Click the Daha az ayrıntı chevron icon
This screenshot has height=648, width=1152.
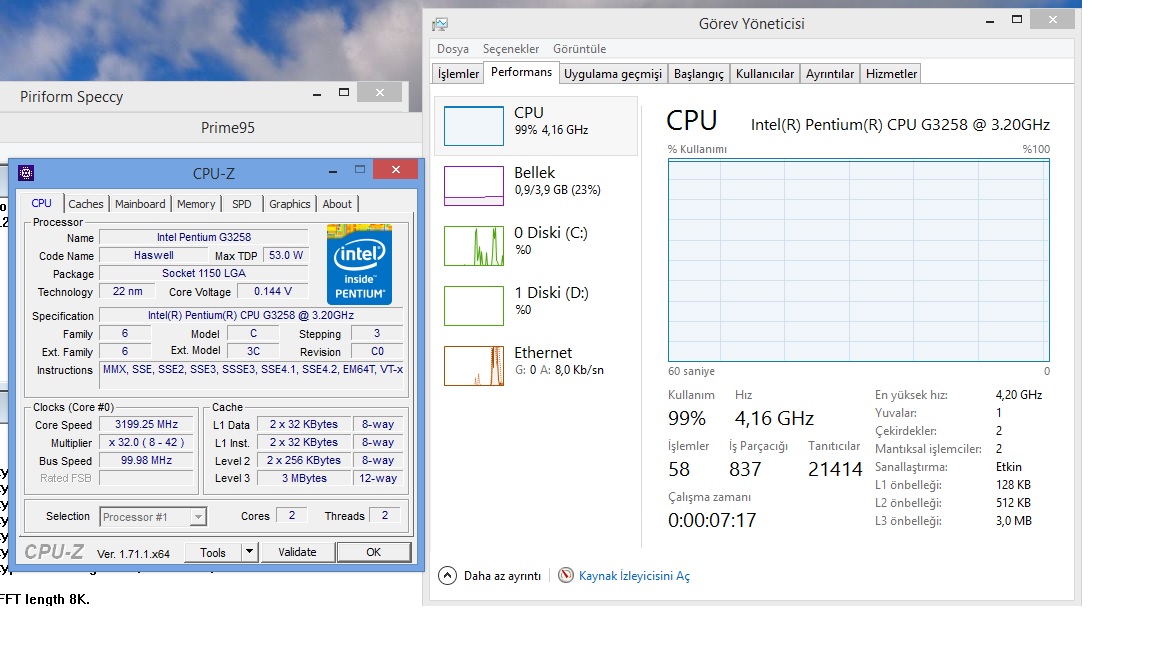click(x=447, y=575)
